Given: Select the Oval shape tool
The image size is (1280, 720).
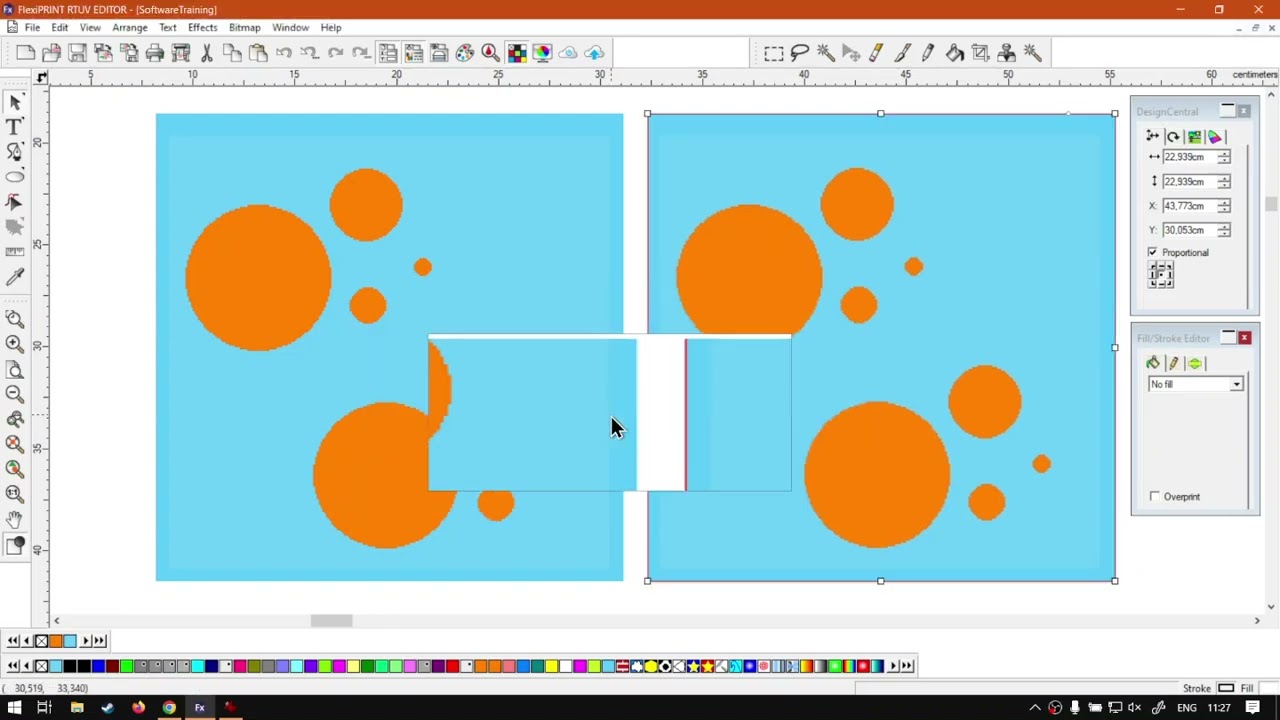Looking at the screenshot, I should 15,177.
